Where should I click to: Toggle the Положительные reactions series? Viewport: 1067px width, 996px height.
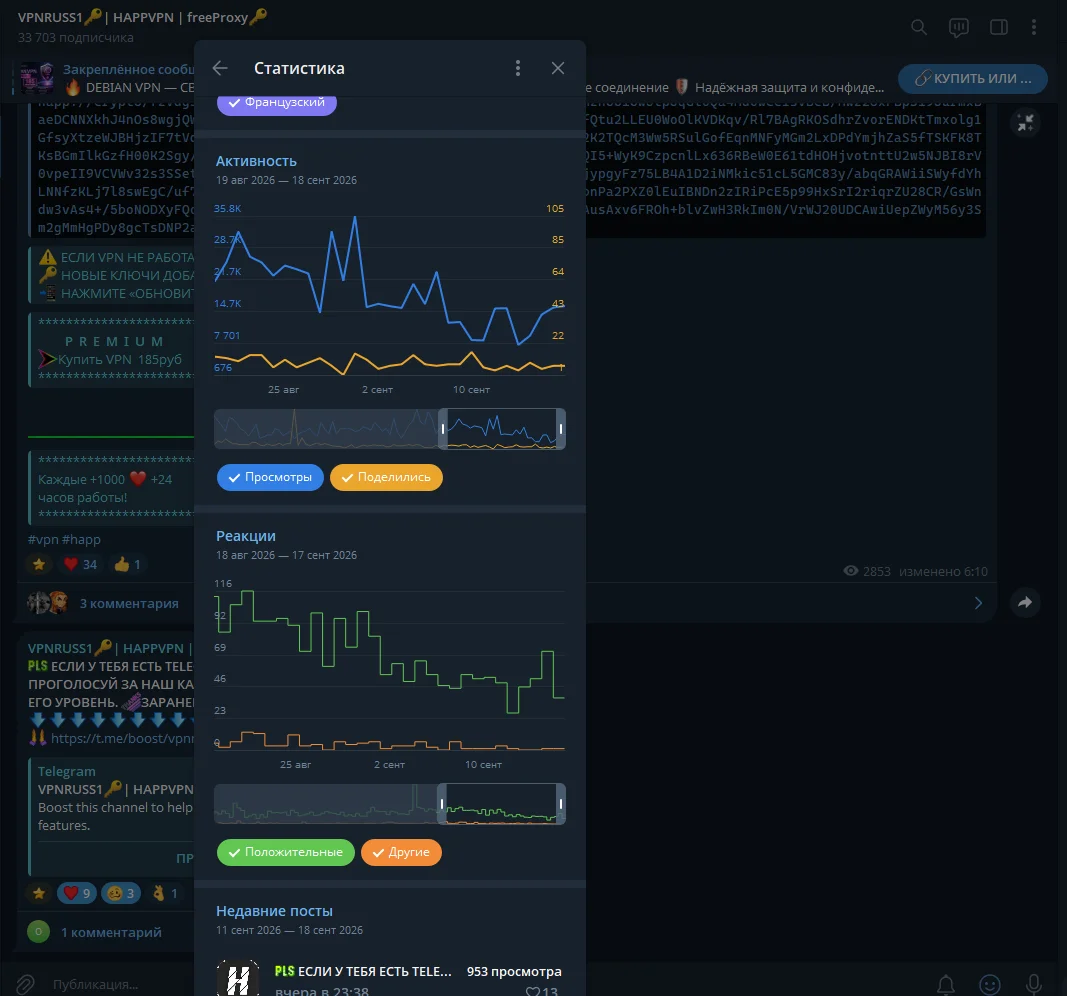tap(286, 852)
